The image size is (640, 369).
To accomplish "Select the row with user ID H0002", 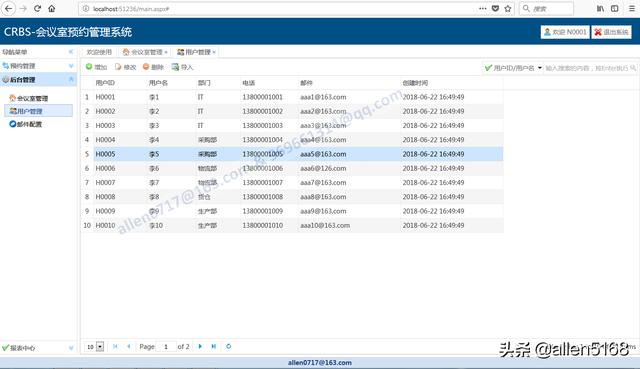I will [292, 111].
